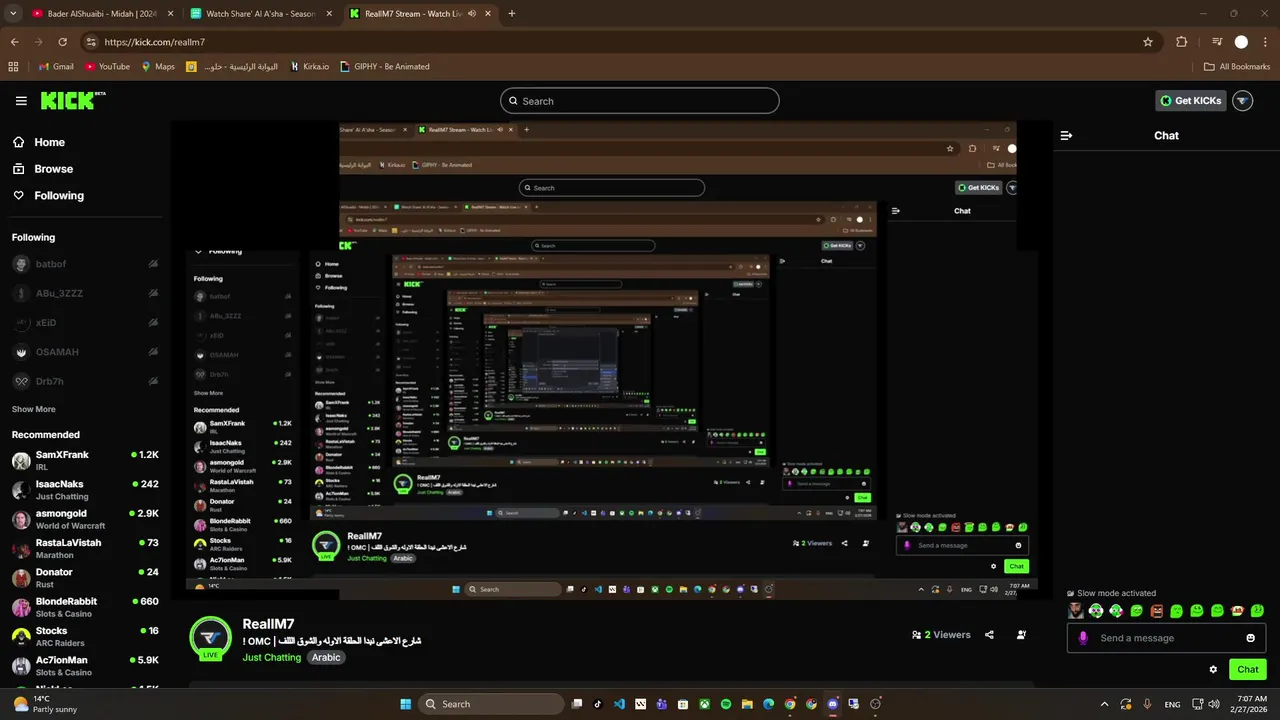The height and width of the screenshot is (720, 1280).
Task: Insert the orange angry face emote
Action: pos(1157,610)
